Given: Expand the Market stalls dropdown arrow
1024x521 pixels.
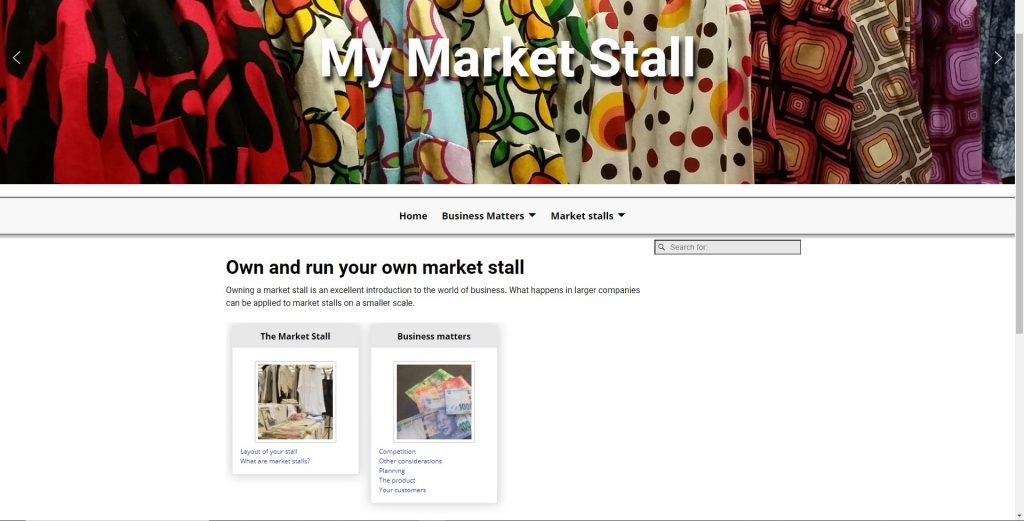Looking at the screenshot, I should coord(621,215).
